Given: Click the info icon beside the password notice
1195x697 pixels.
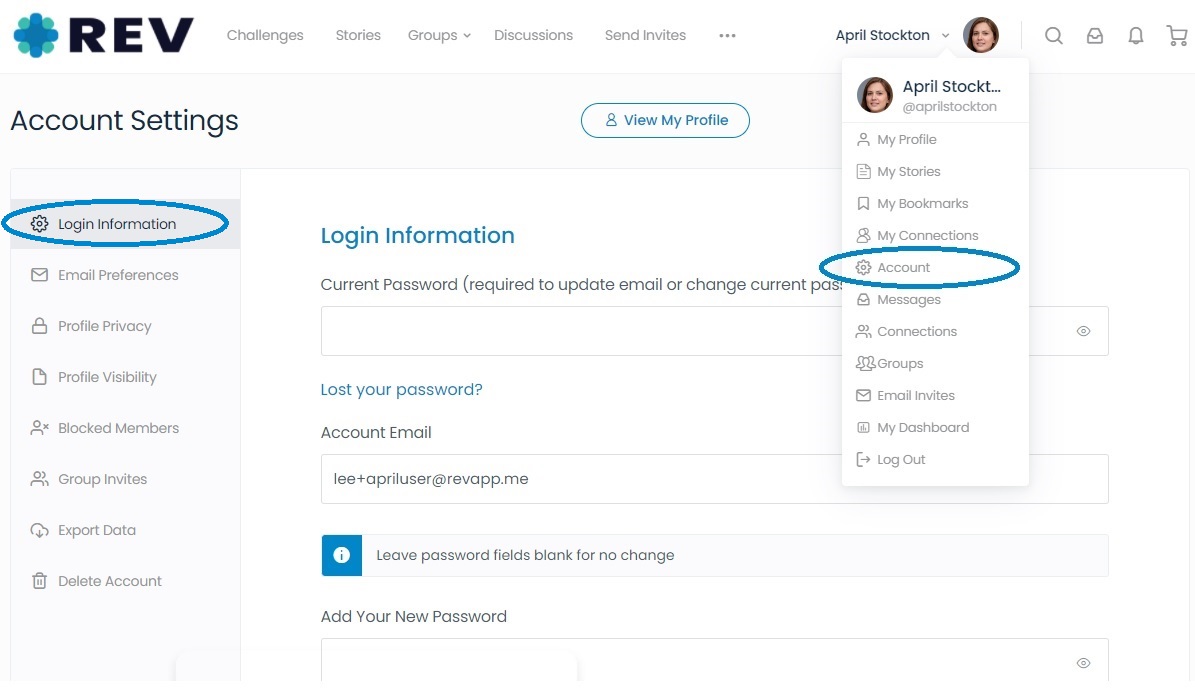Looking at the screenshot, I should (341, 555).
